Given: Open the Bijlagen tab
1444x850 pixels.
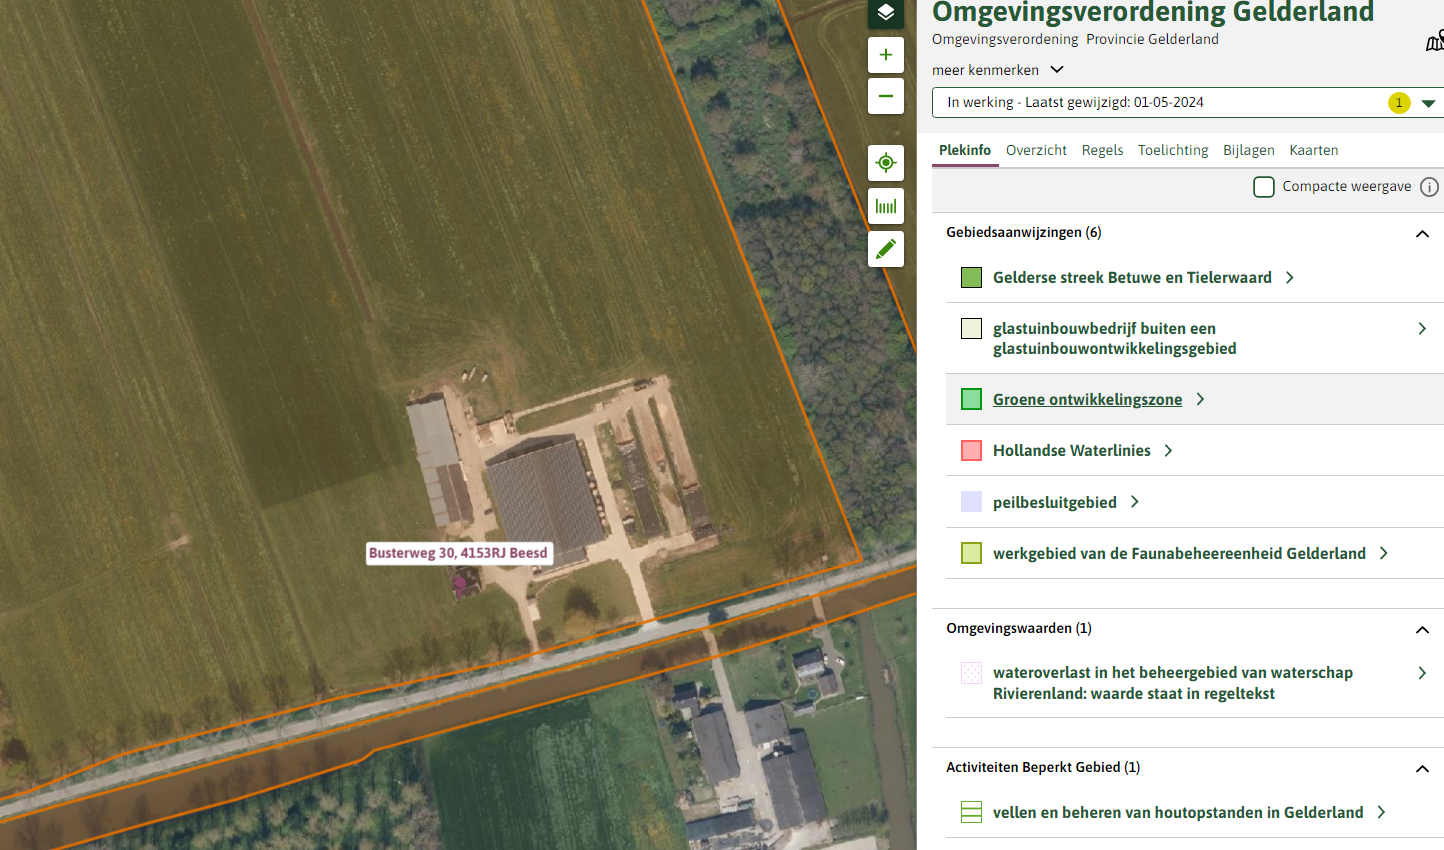Looking at the screenshot, I should tap(1249, 150).
